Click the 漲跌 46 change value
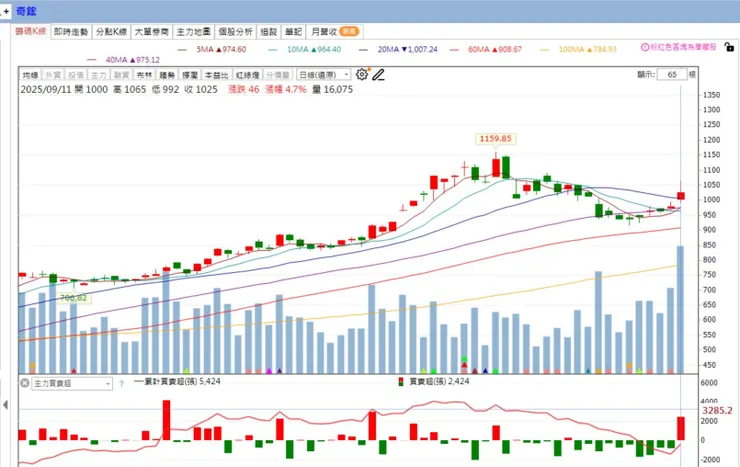 tap(244, 89)
